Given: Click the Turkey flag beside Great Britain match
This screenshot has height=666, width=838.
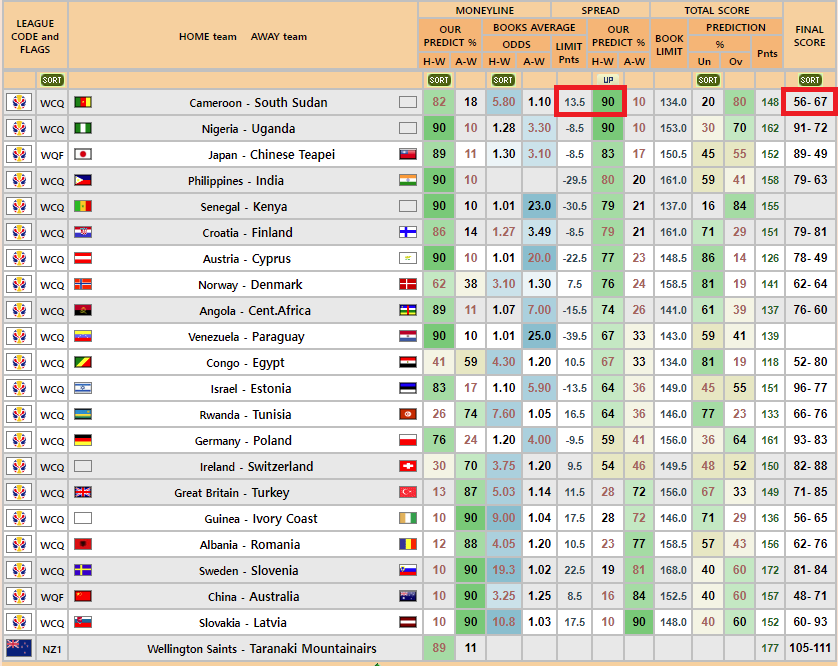Looking at the screenshot, I should click(x=407, y=492).
